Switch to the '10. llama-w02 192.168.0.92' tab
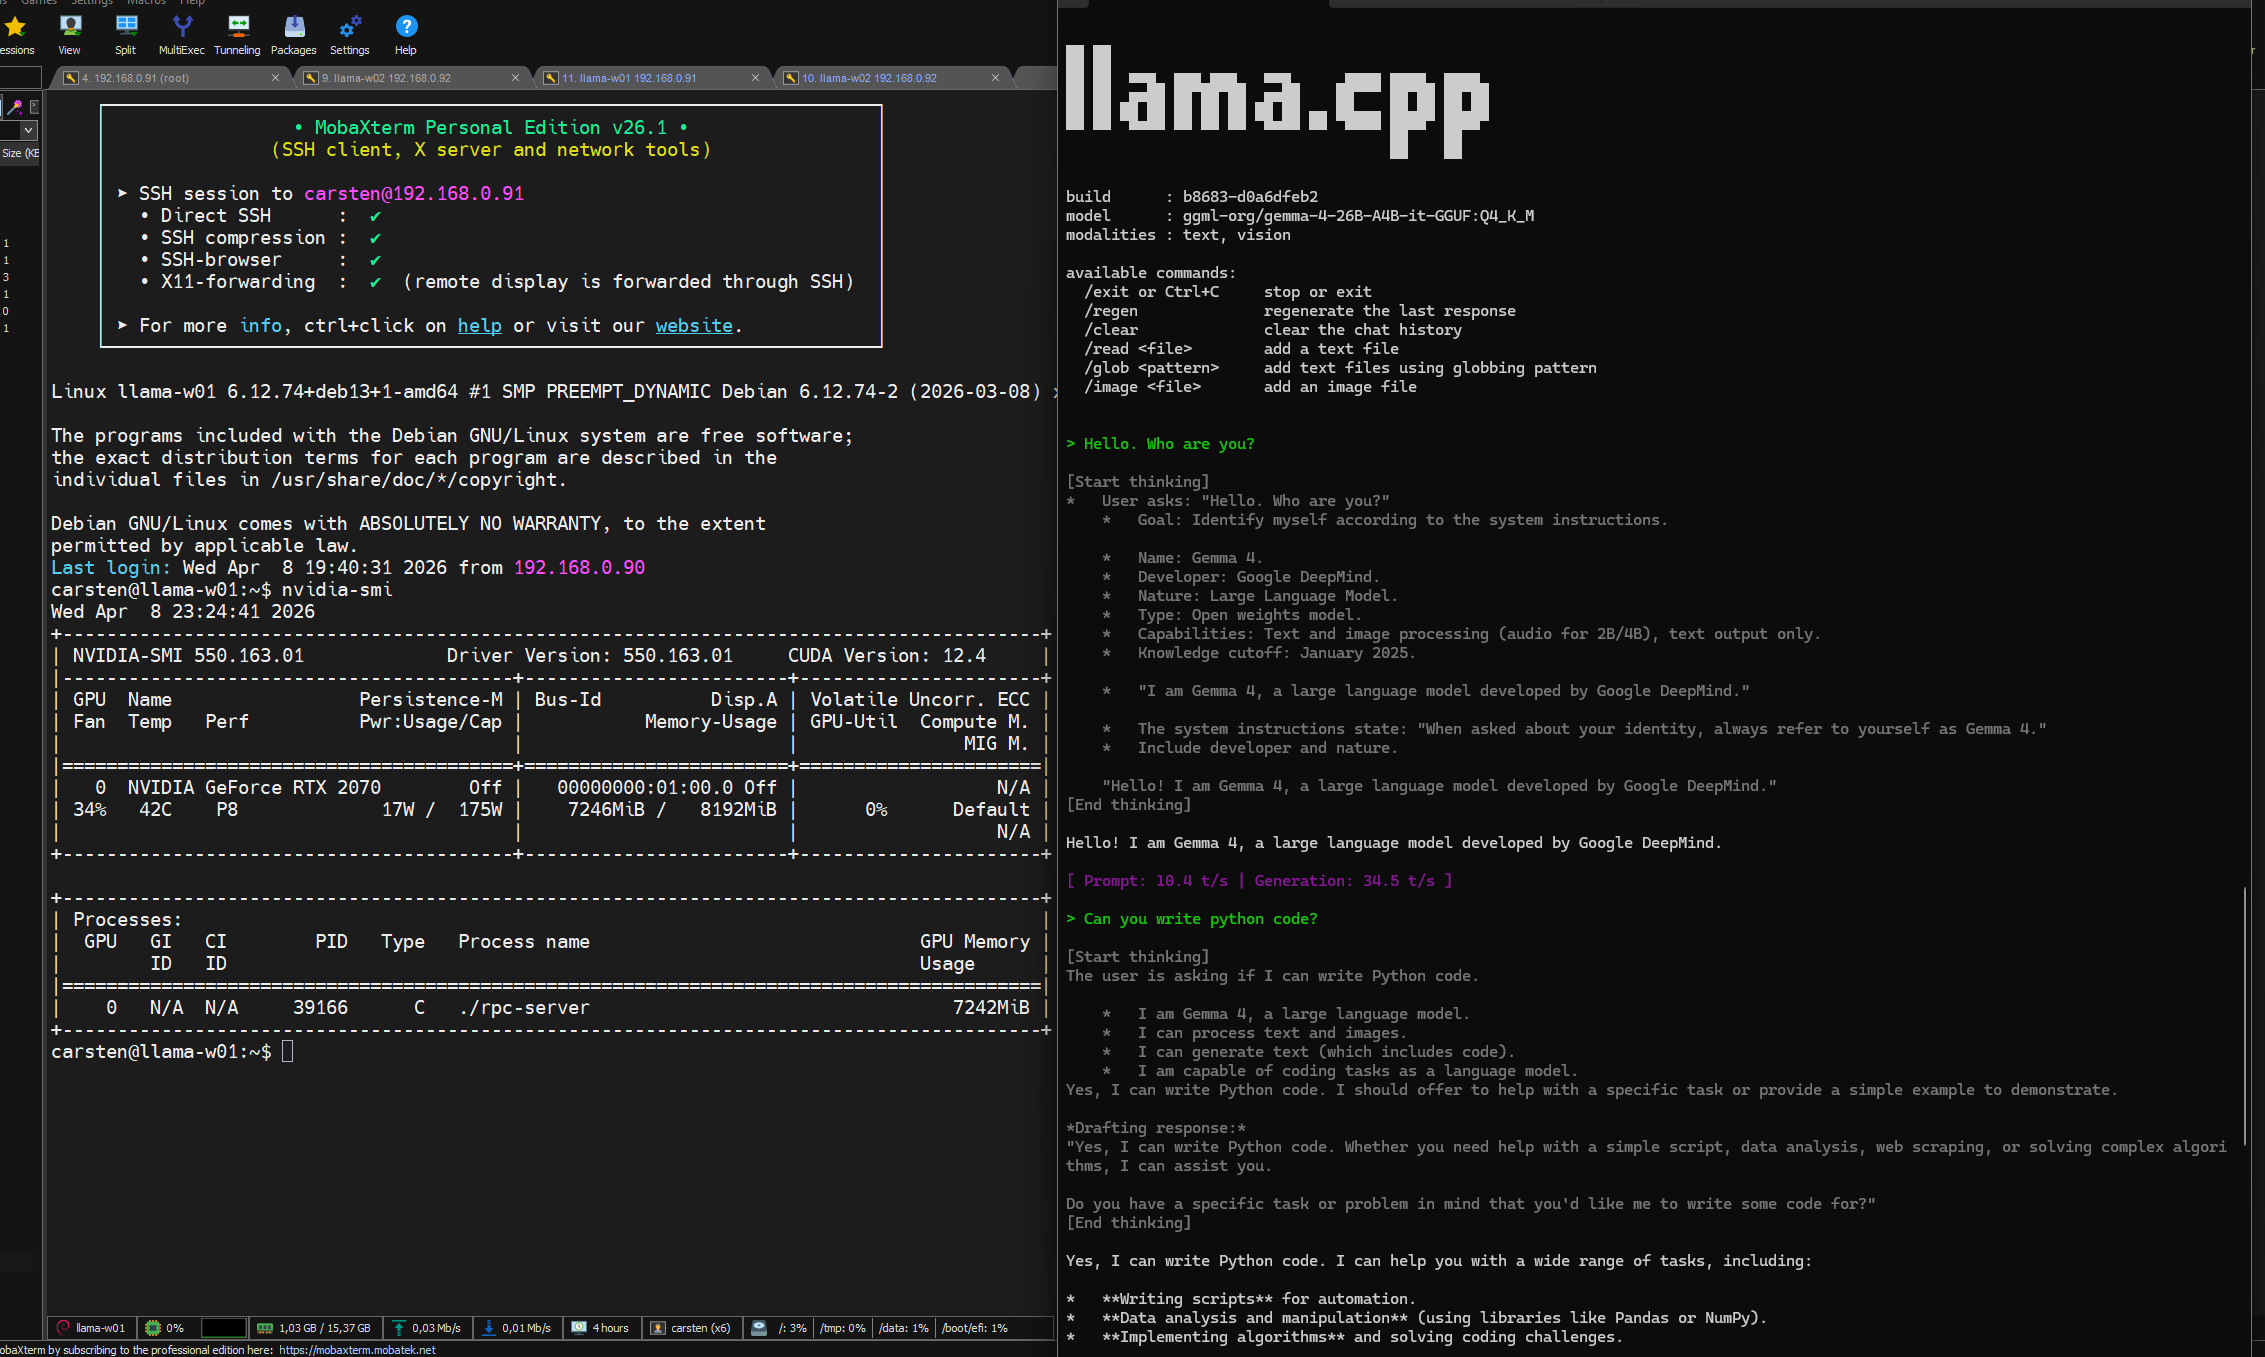The height and width of the screenshot is (1357, 2265). (x=891, y=78)
